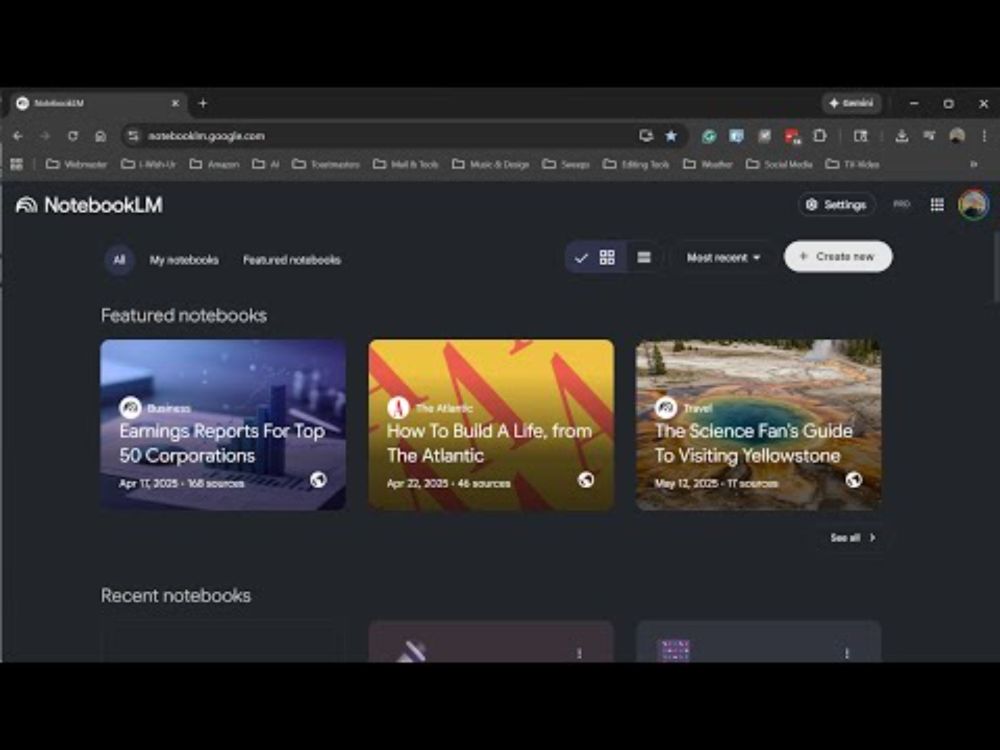Switch to Featured notebooks tab
Image resolution: width=1000 pixels, height=750 pixels.
tap(291, 260)
